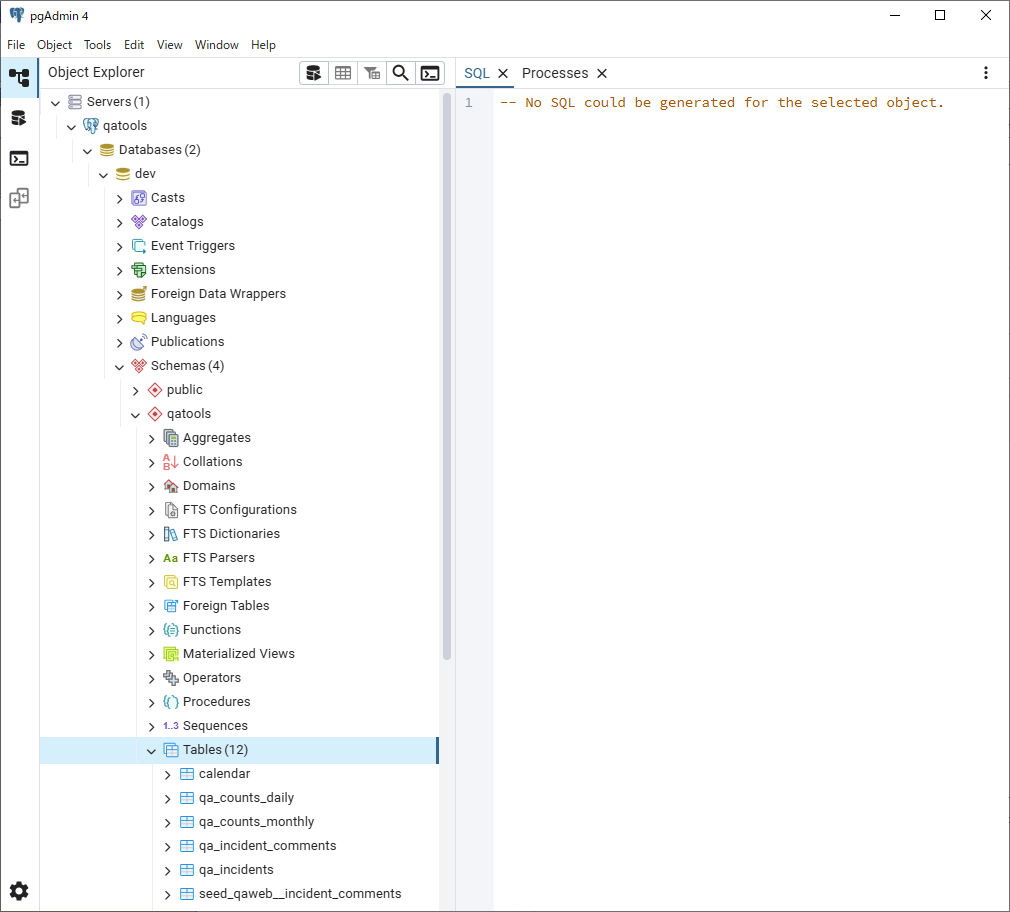This screenshot has width=1010, height=912.
Task: Click the Operators node icon
Action: coord(171,678)
